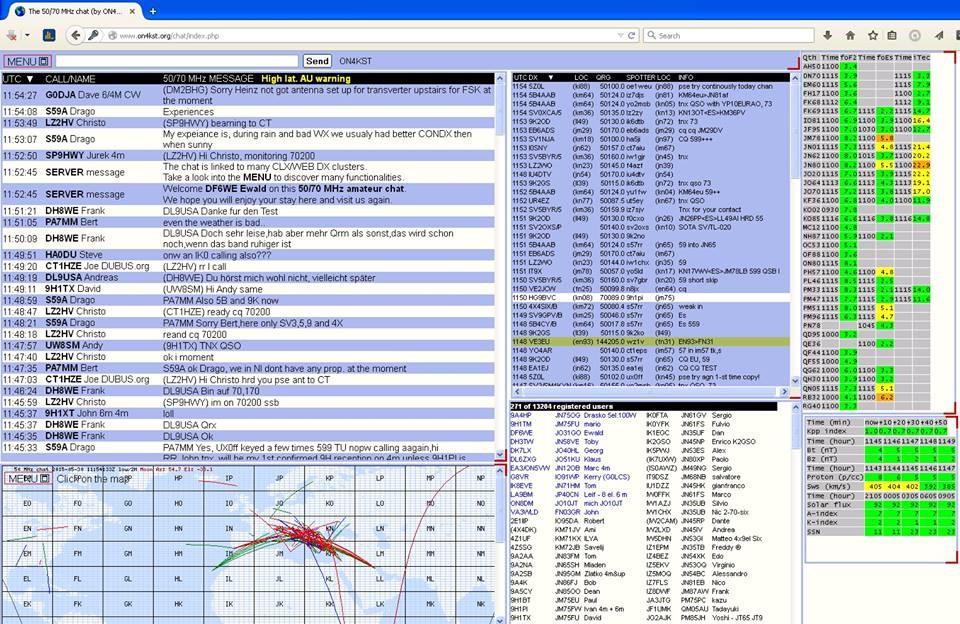The height and width of the screenshot is (624, 960).
Task: Click the key icon beside the address bar
Action: (x=93, y=36)
